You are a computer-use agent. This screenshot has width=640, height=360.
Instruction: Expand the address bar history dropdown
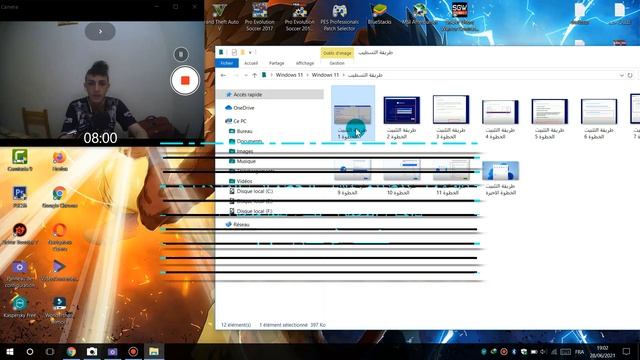(621, 76)
